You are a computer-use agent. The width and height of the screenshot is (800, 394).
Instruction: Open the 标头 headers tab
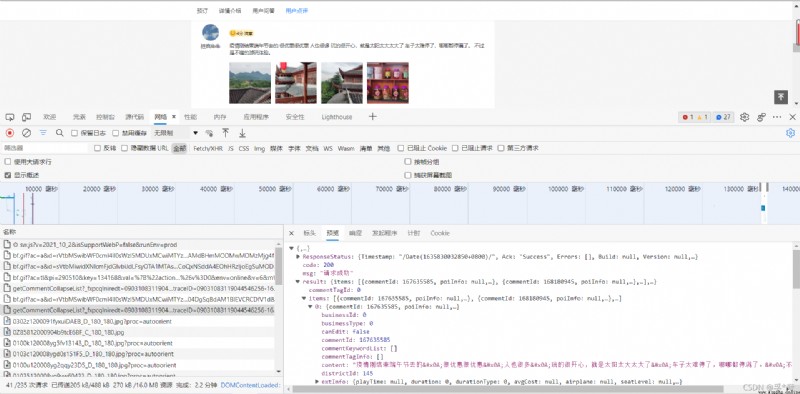(x=310, y=233)
